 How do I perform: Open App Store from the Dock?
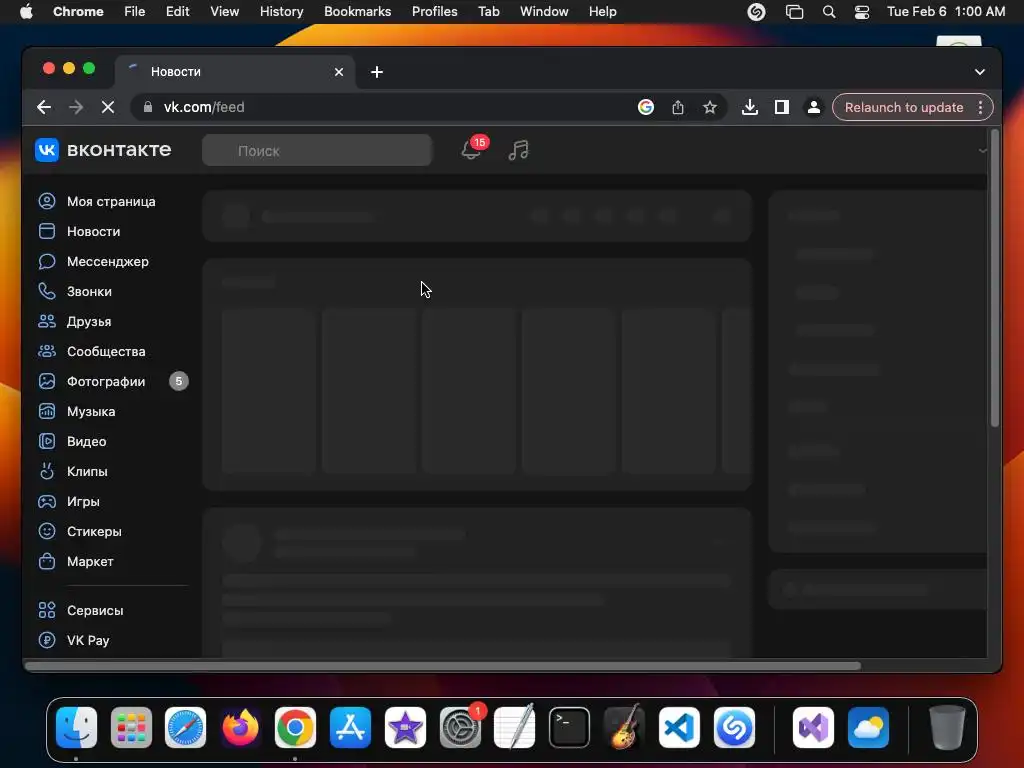[350, 728]
